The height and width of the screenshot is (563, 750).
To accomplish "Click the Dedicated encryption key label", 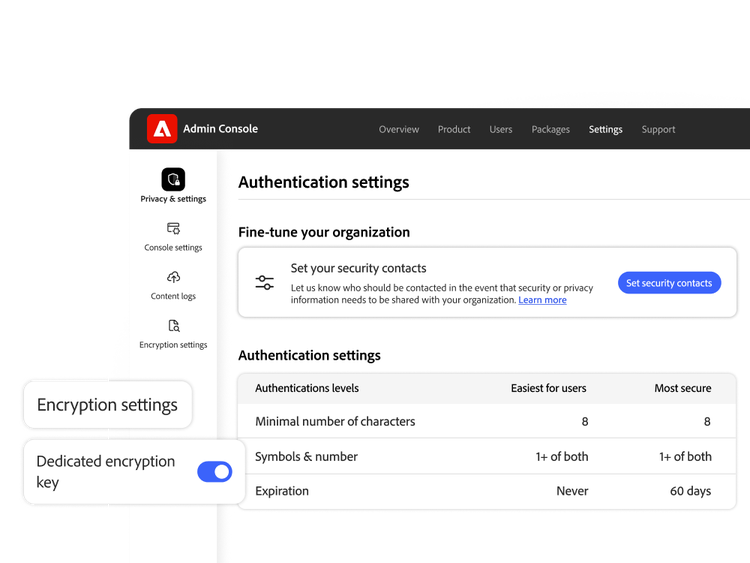I will [x=106, y=472].
